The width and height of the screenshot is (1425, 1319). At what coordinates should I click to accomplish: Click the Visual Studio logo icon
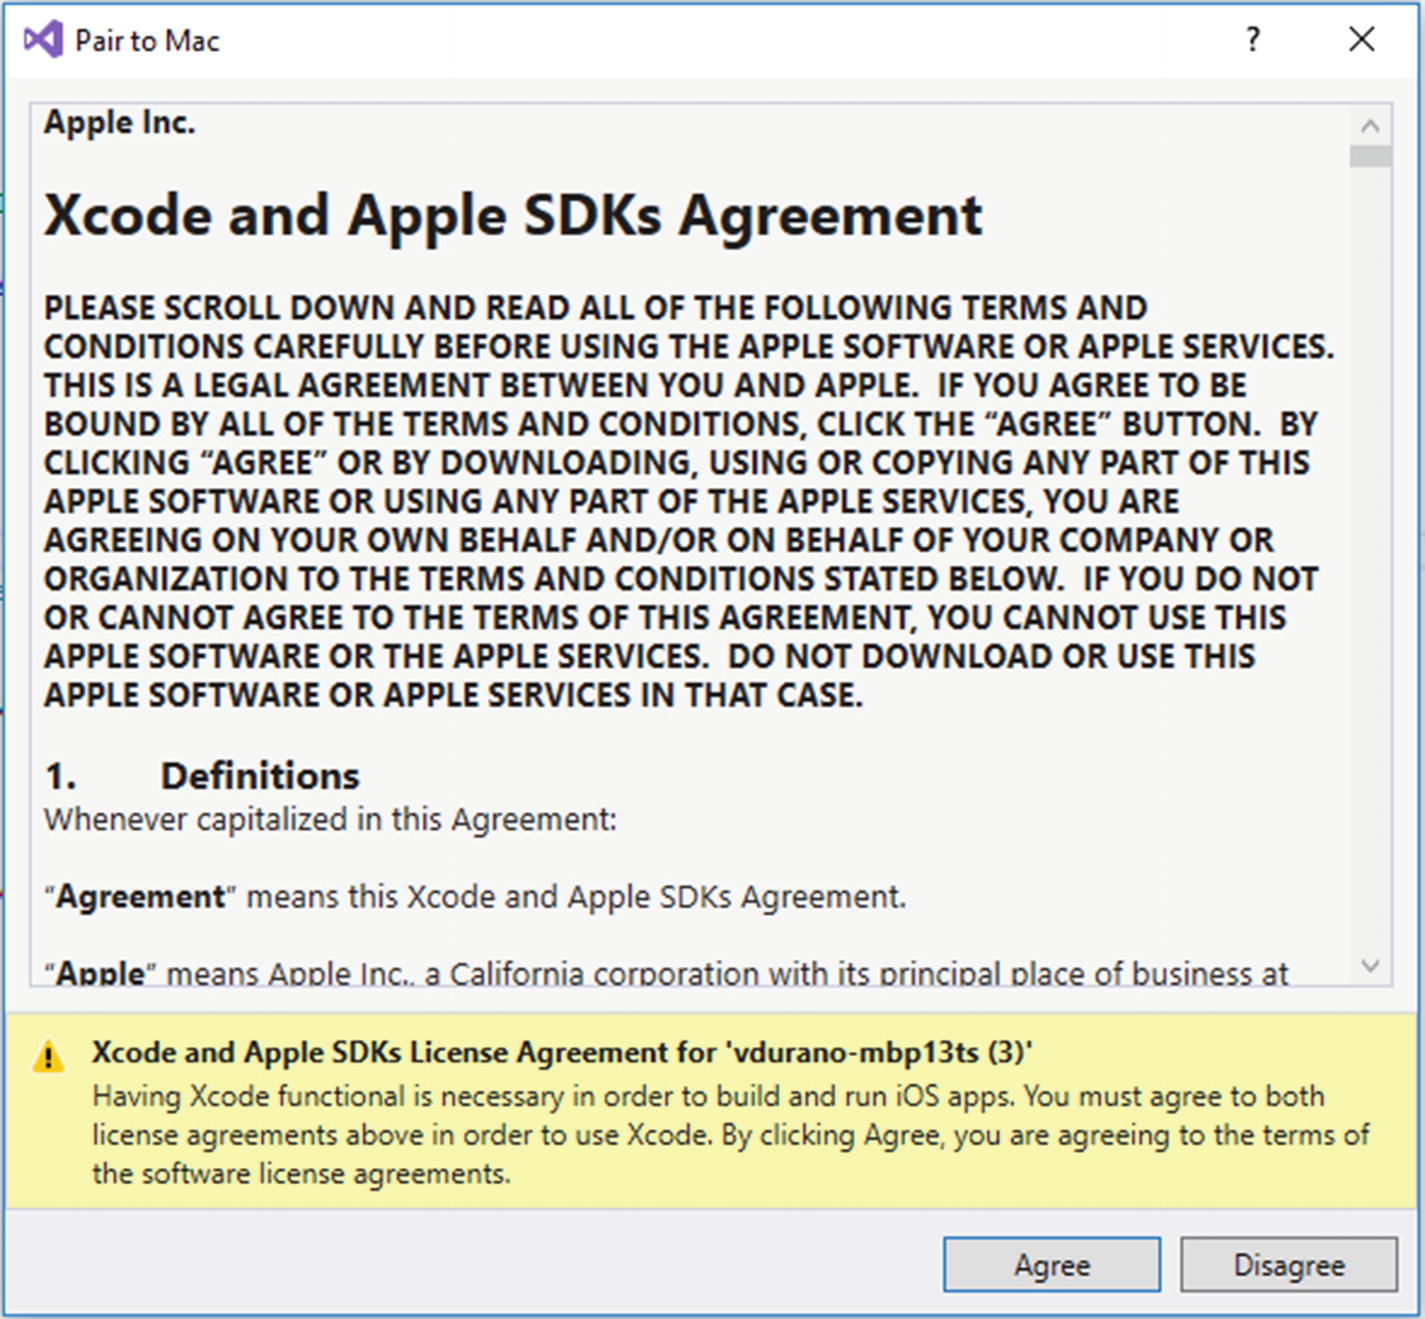(43, 40)
